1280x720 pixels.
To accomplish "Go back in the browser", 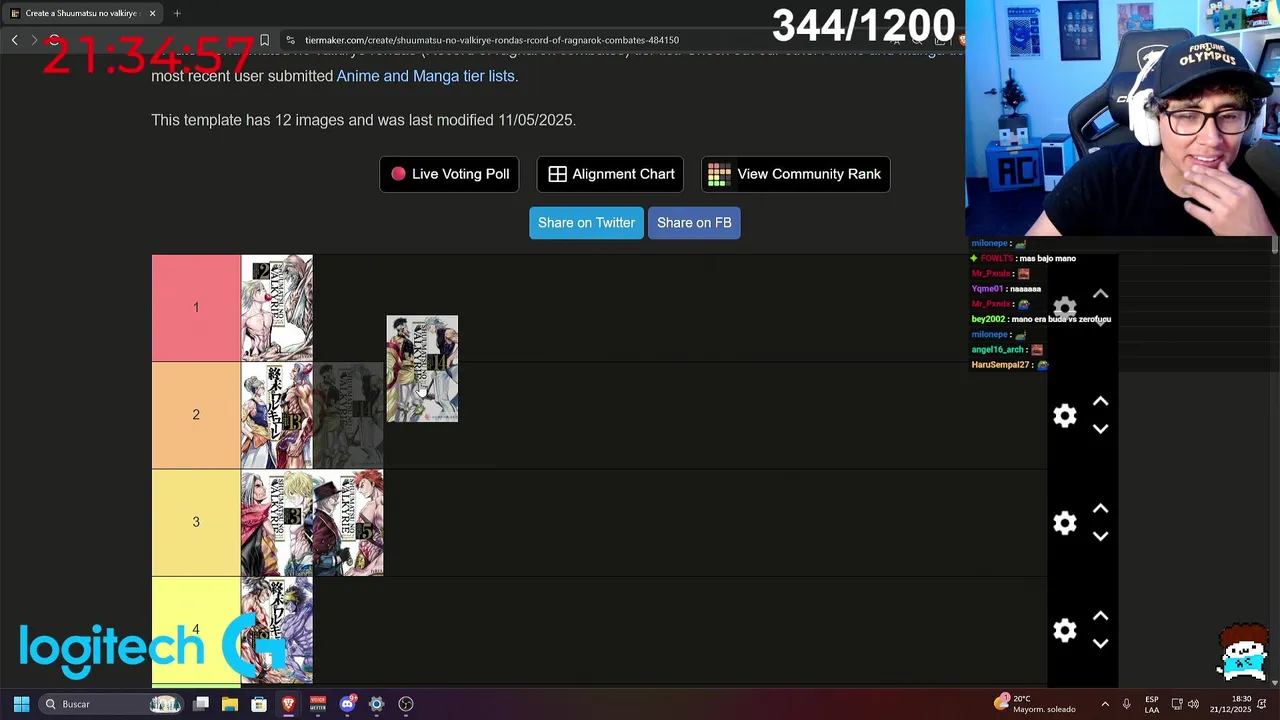I will pos(14,40).
